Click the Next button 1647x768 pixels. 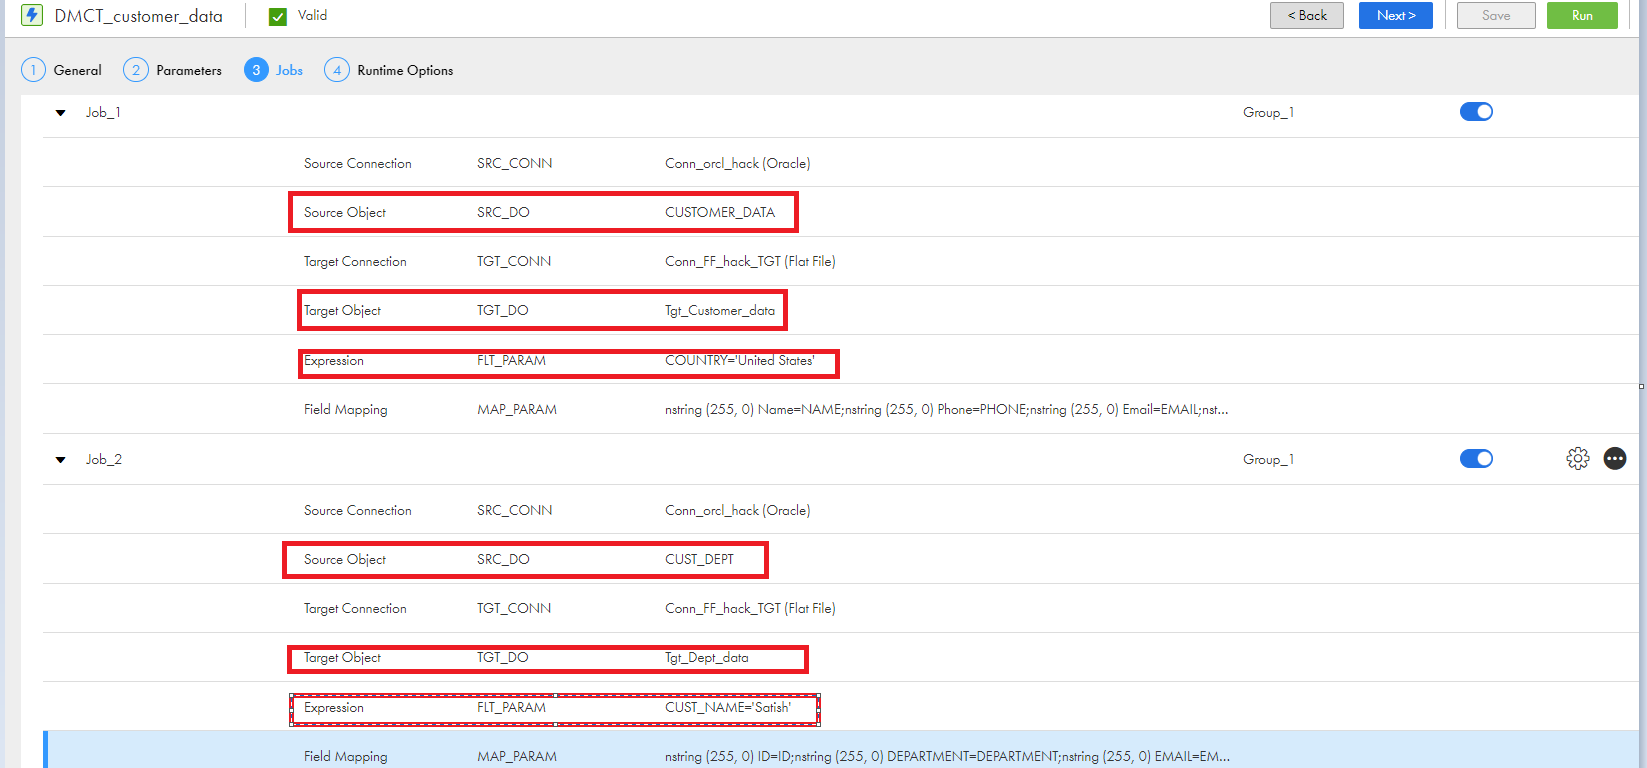(1396, 15)
